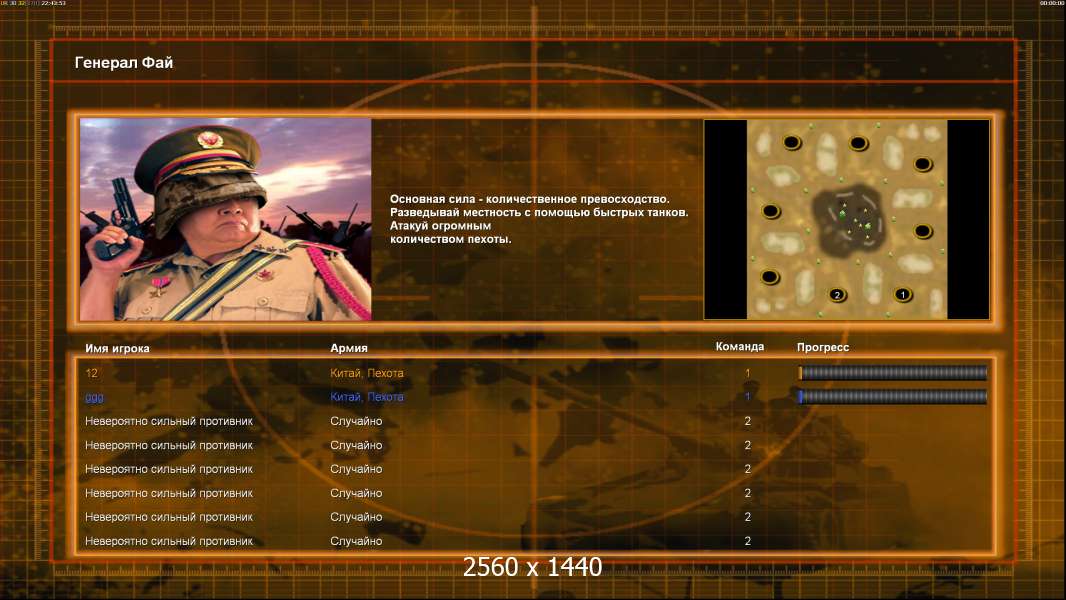This screenshot has width=1066, height=600.
Task: Open General Fai's portrait image
Action: point(226,219)
